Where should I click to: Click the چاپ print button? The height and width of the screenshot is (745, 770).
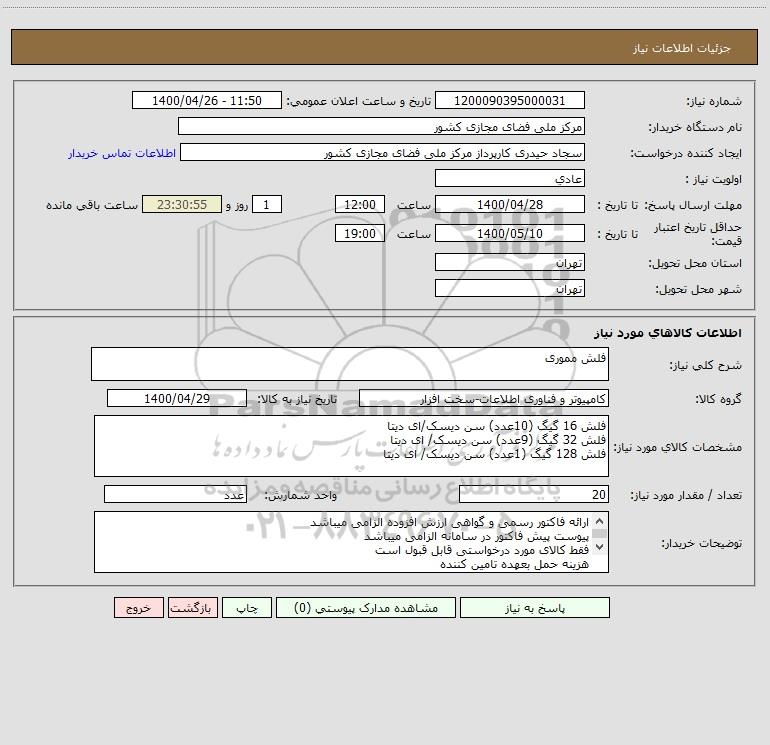pos(247,608)
